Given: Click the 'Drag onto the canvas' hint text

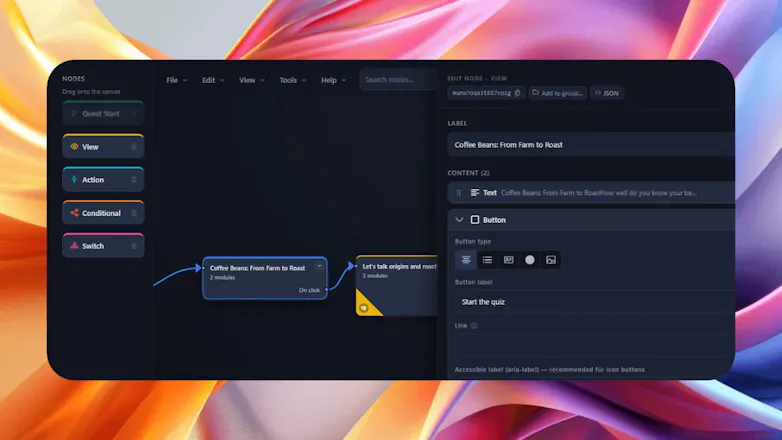Looking at the screenshot, I should click(x=91, y=92).
